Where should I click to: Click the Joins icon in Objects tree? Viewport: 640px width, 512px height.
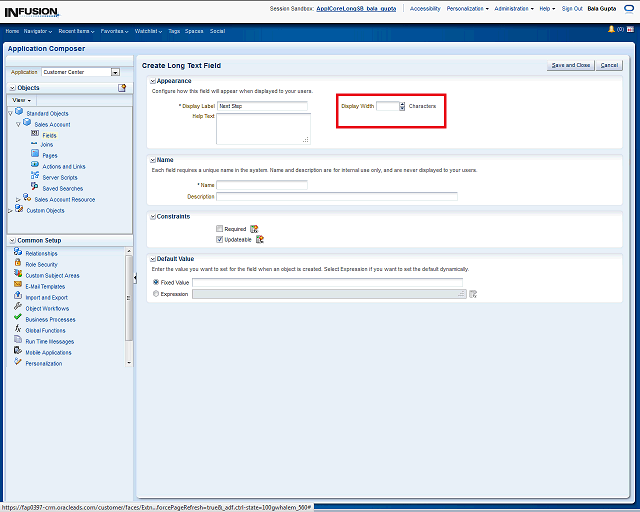click(x=35, y=144)
